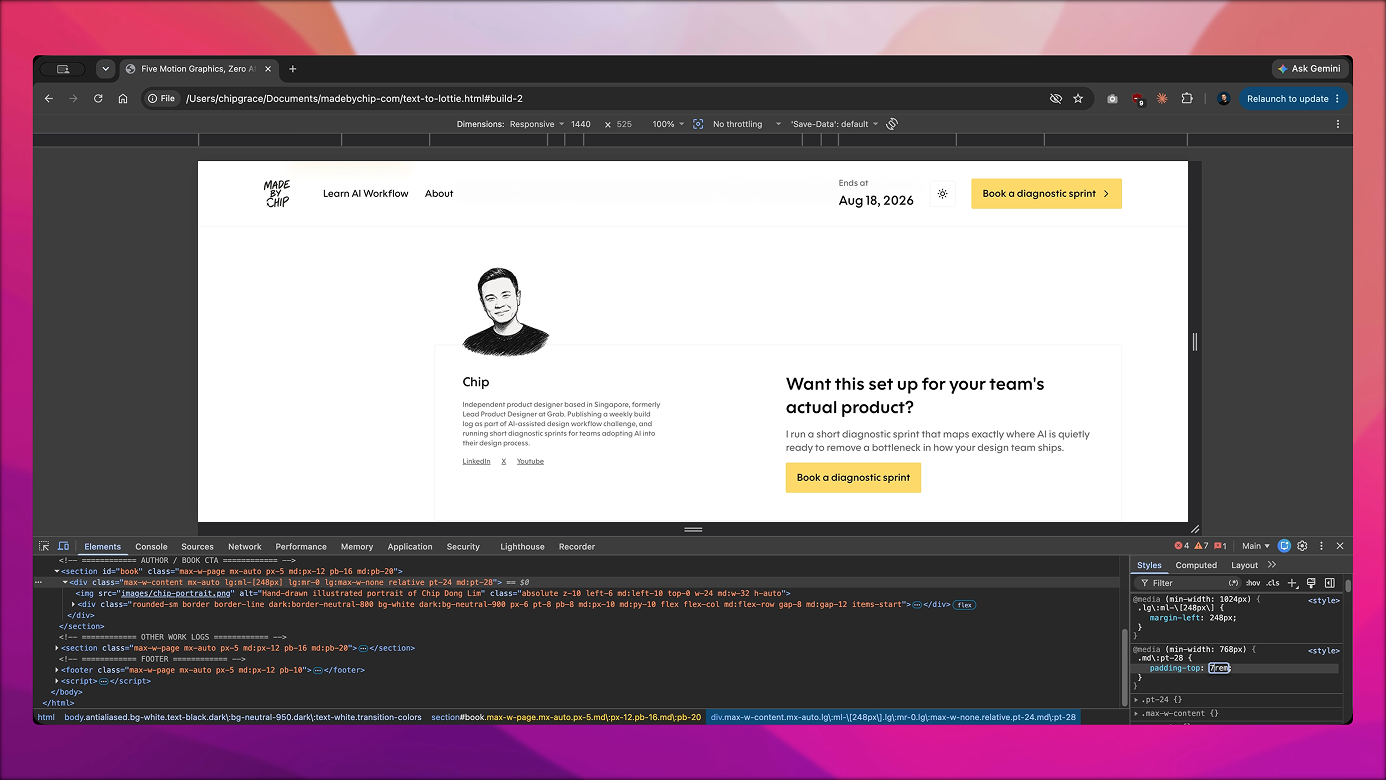Click the Ask Gemini button
The height and width of the screenshot is (780, 1386).
[1309, 69]
